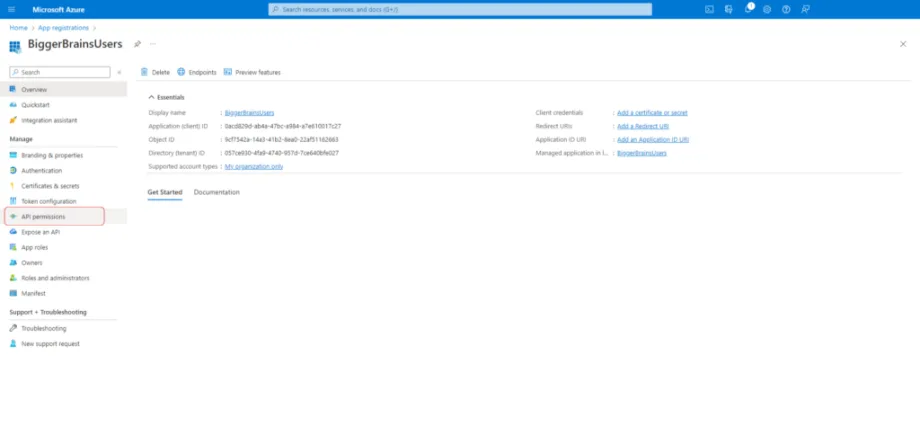This screenshot has height=444, width=920.
Task: Open the Notifications bell
Action: pyautogui.click(x=748, y=9)
